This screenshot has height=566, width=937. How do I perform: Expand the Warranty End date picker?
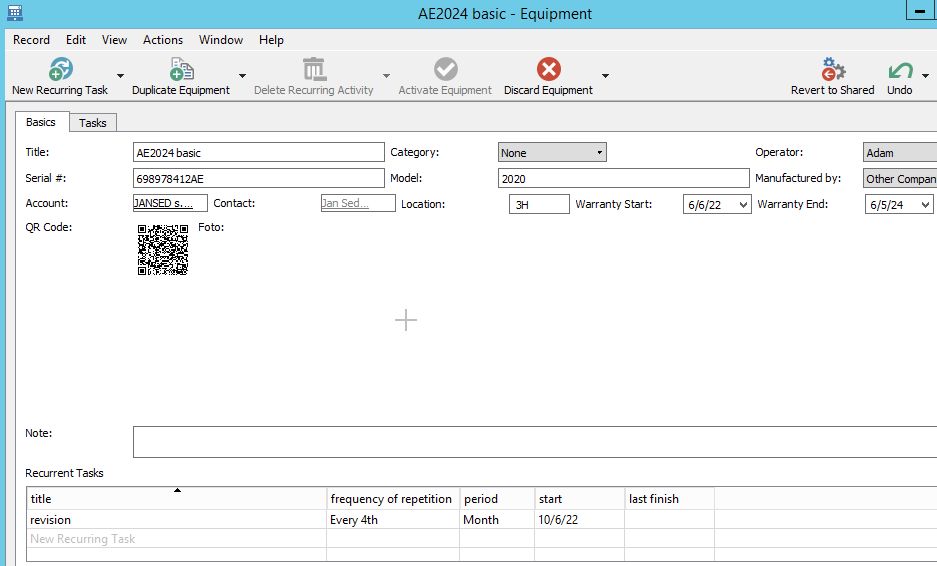pos(924,204)
